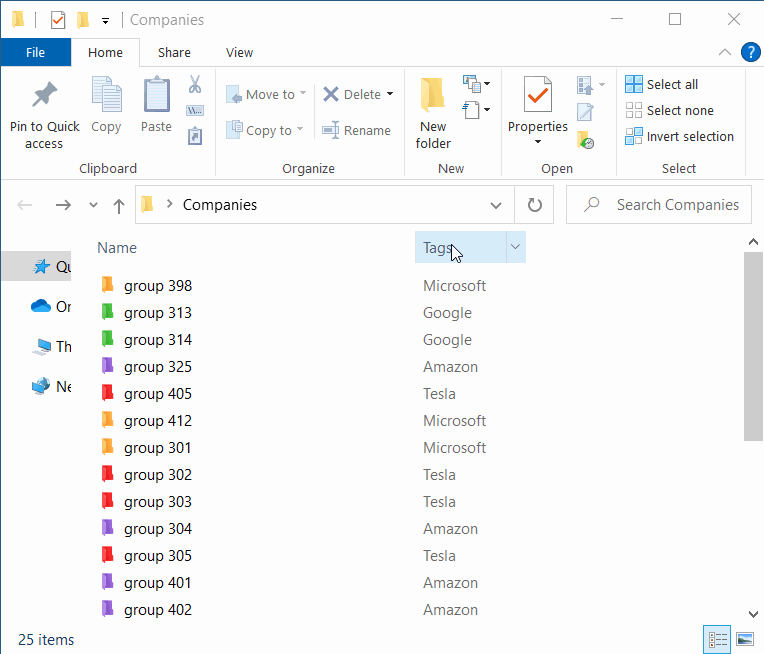The image size is (764, 654).
Task: Click the Refresh icon beside address bar
Action: 535,205
